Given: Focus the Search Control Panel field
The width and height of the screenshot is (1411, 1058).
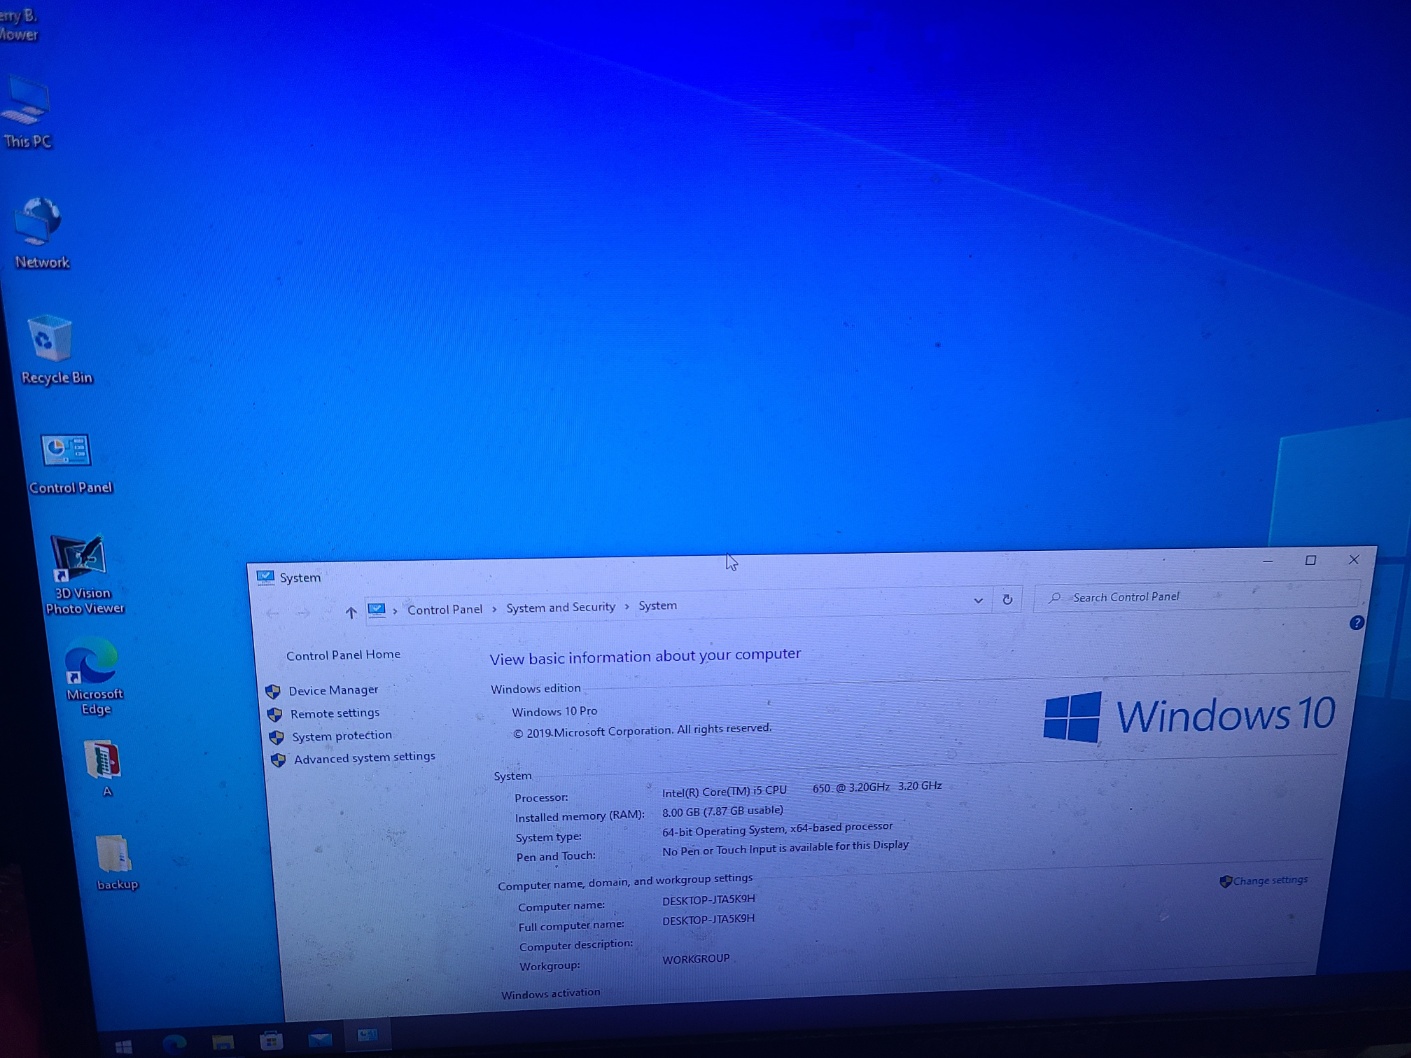Looking at the screenshot, I should pyautogui.click(x=1195, y=596).
